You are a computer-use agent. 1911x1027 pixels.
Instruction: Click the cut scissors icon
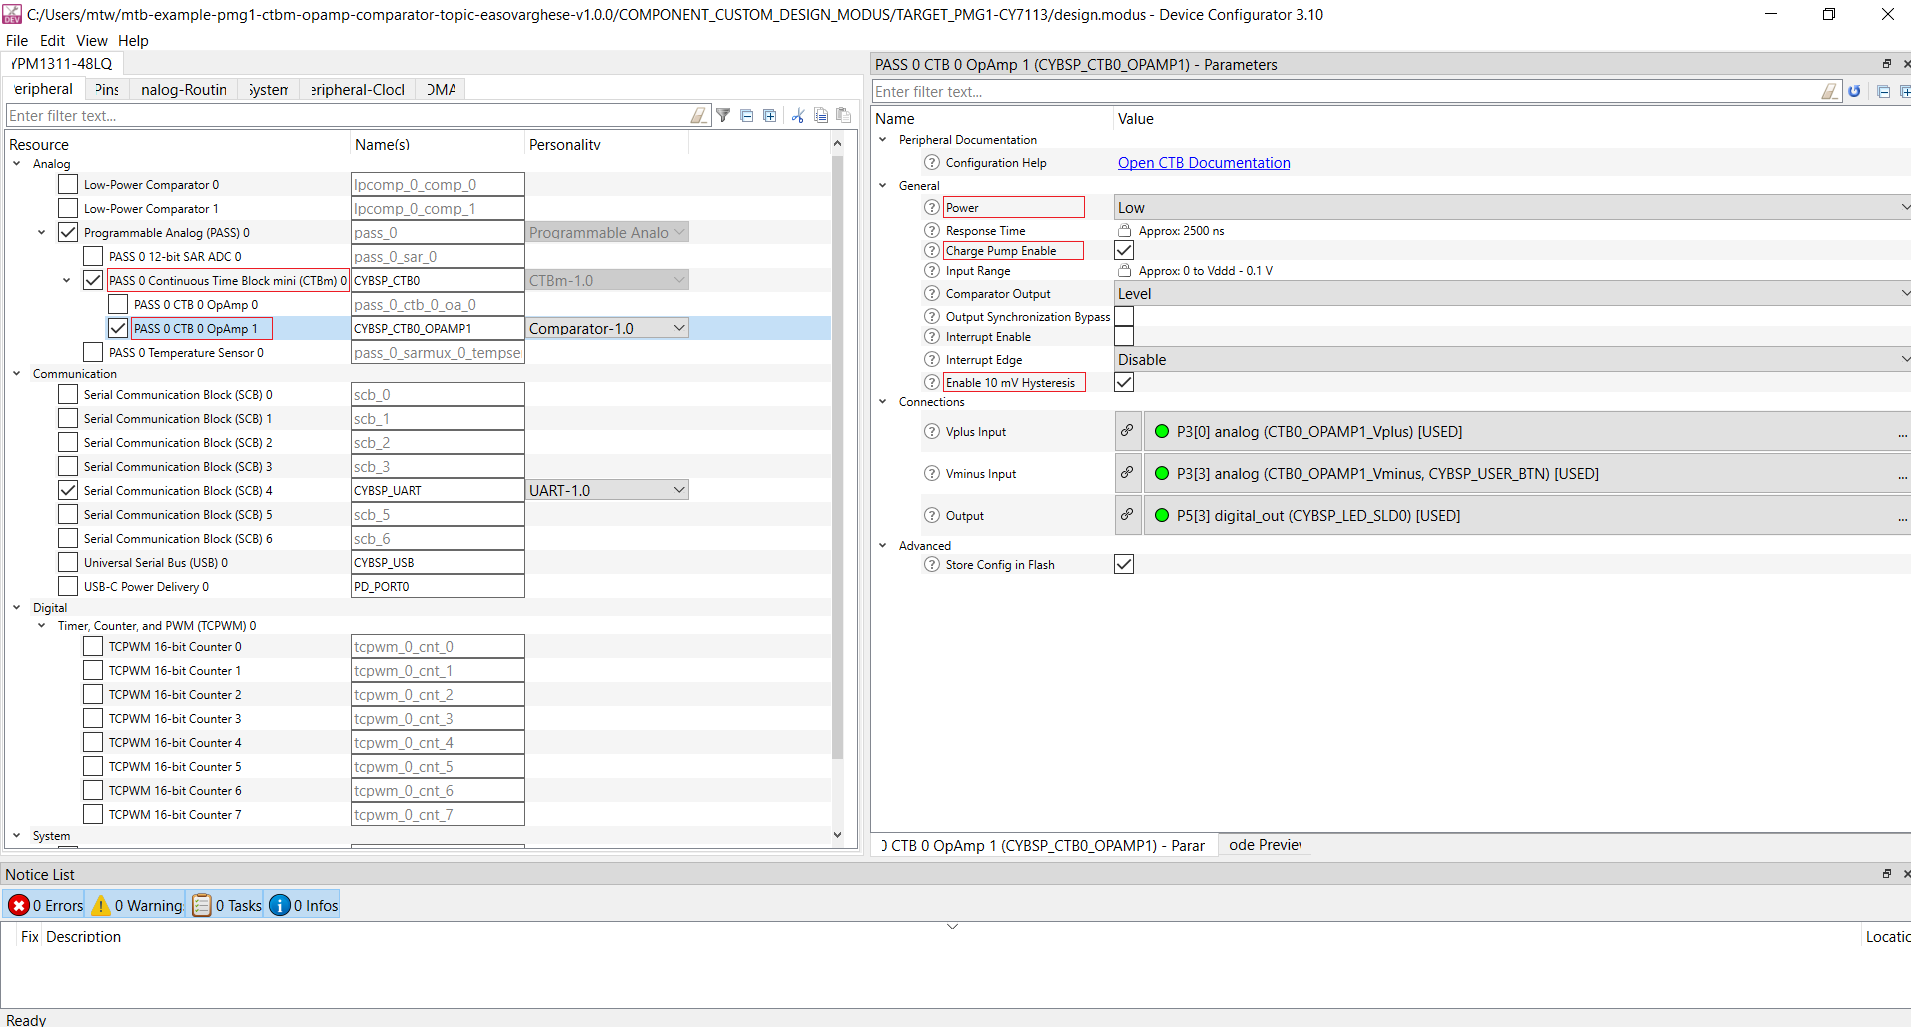click(797, 116)
